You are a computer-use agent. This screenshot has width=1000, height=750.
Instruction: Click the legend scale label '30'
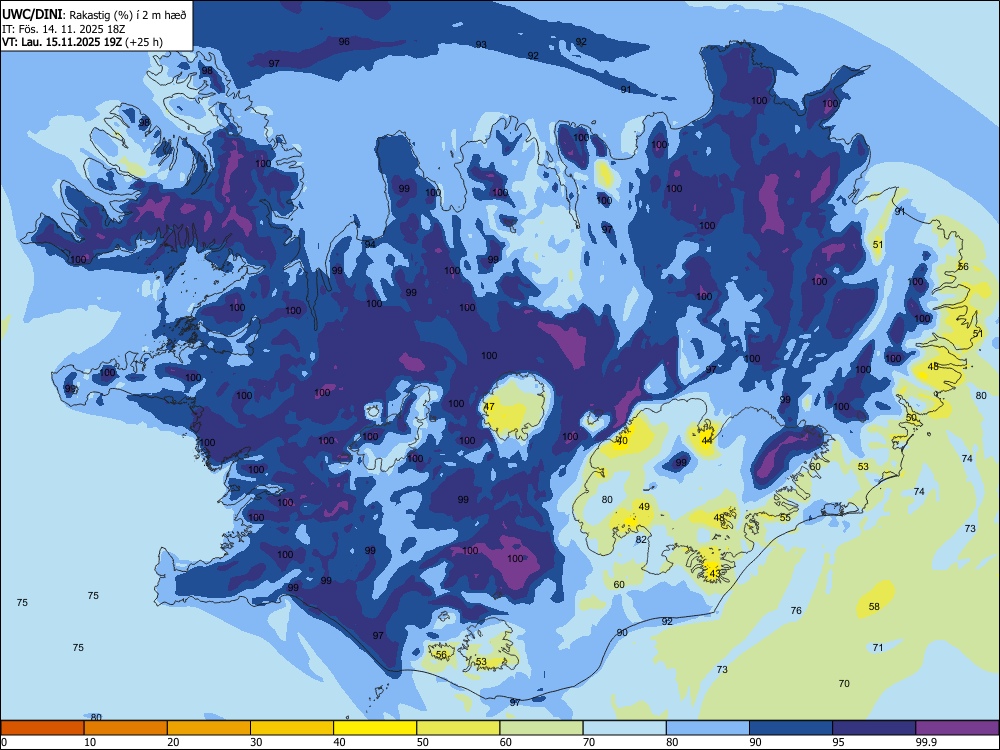[256, 742]
